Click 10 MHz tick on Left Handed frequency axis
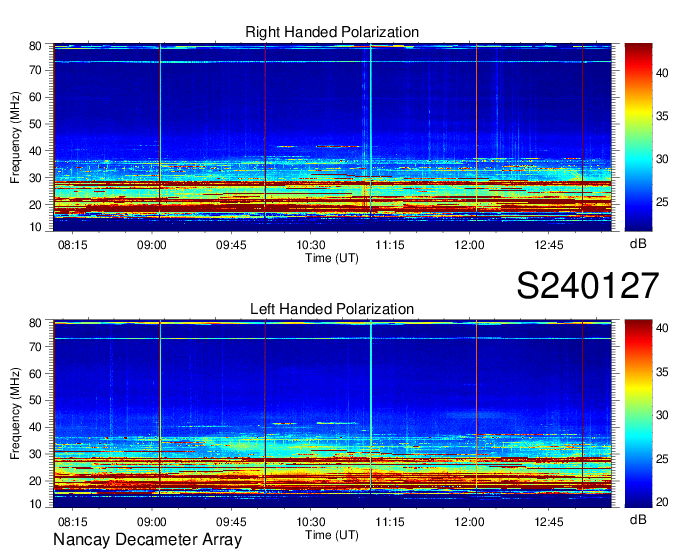This screenshot has width=680, height=552. pyautogui.click(x=35, y=504)
